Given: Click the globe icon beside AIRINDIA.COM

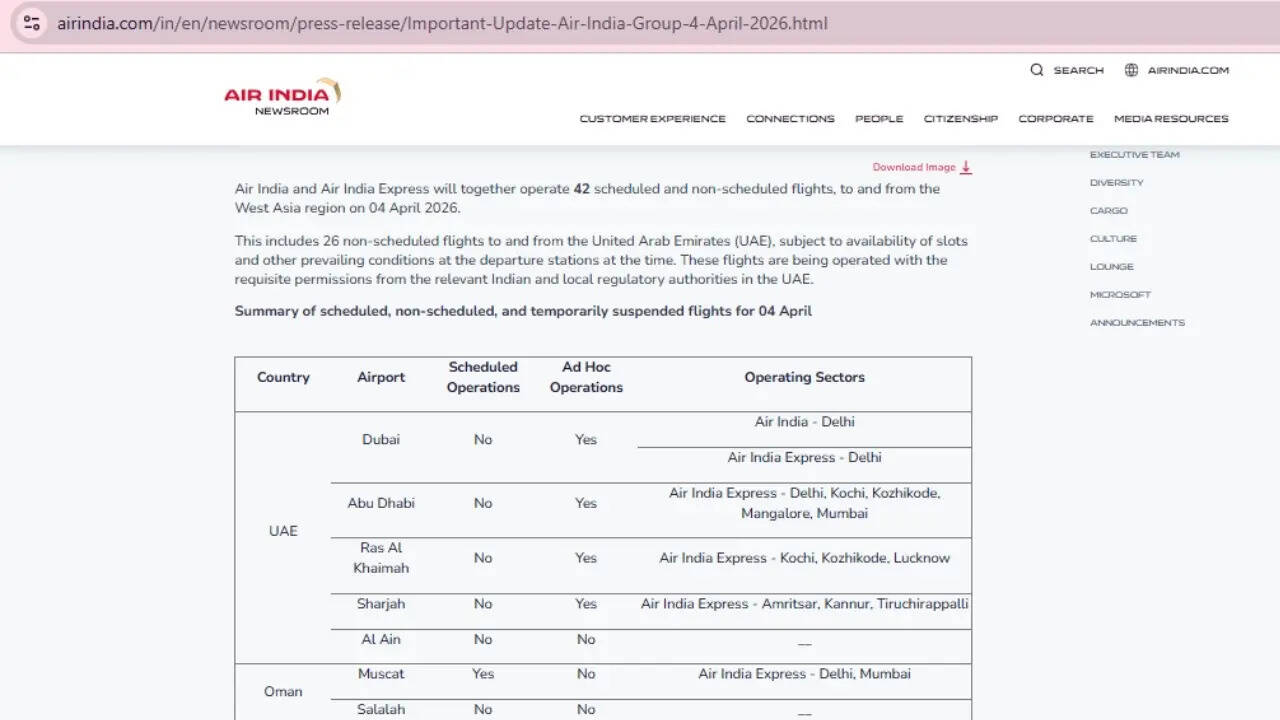Looking at the screenshot, I should pyautogui.click(x=1131, y=70).
